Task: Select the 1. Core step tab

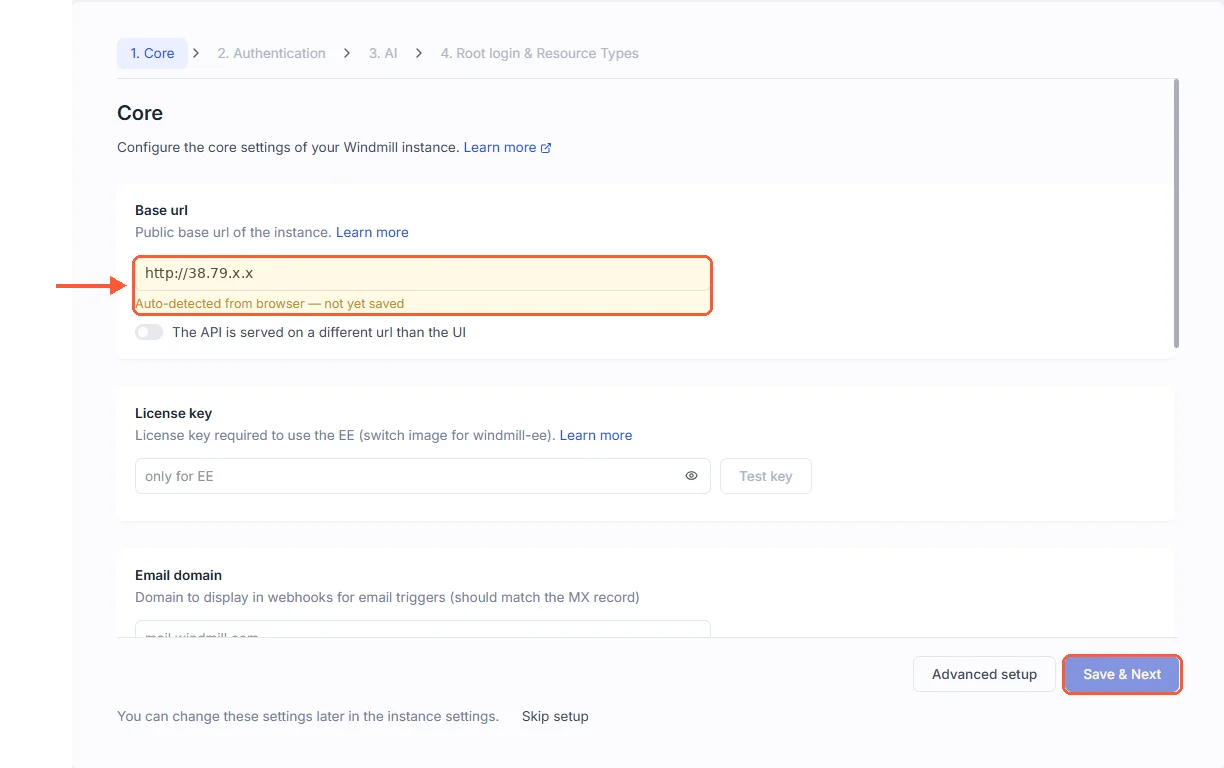Action: [x=152, y=53]
